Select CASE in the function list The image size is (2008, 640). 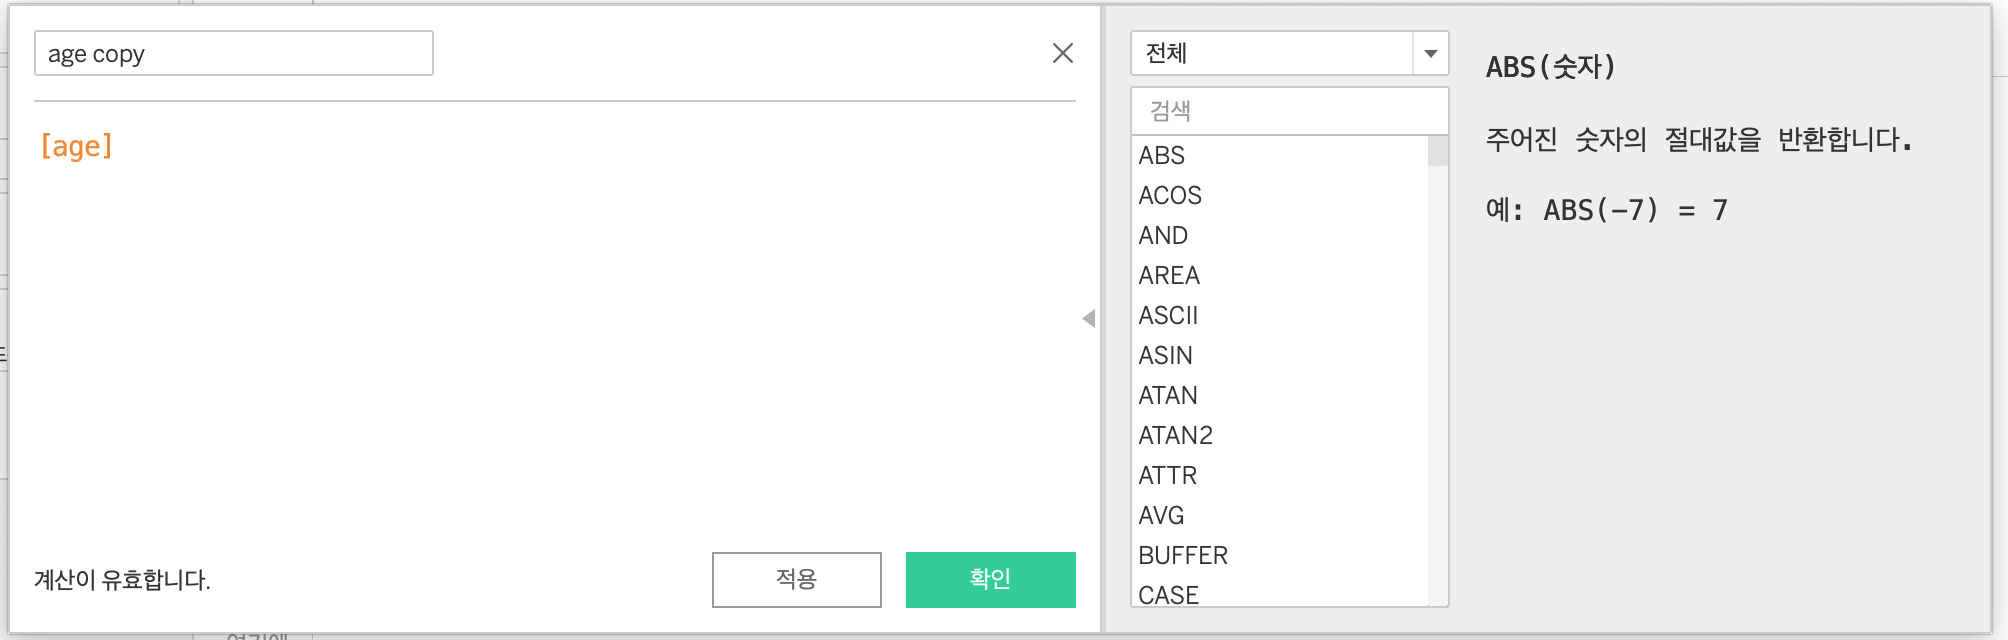1280,593
